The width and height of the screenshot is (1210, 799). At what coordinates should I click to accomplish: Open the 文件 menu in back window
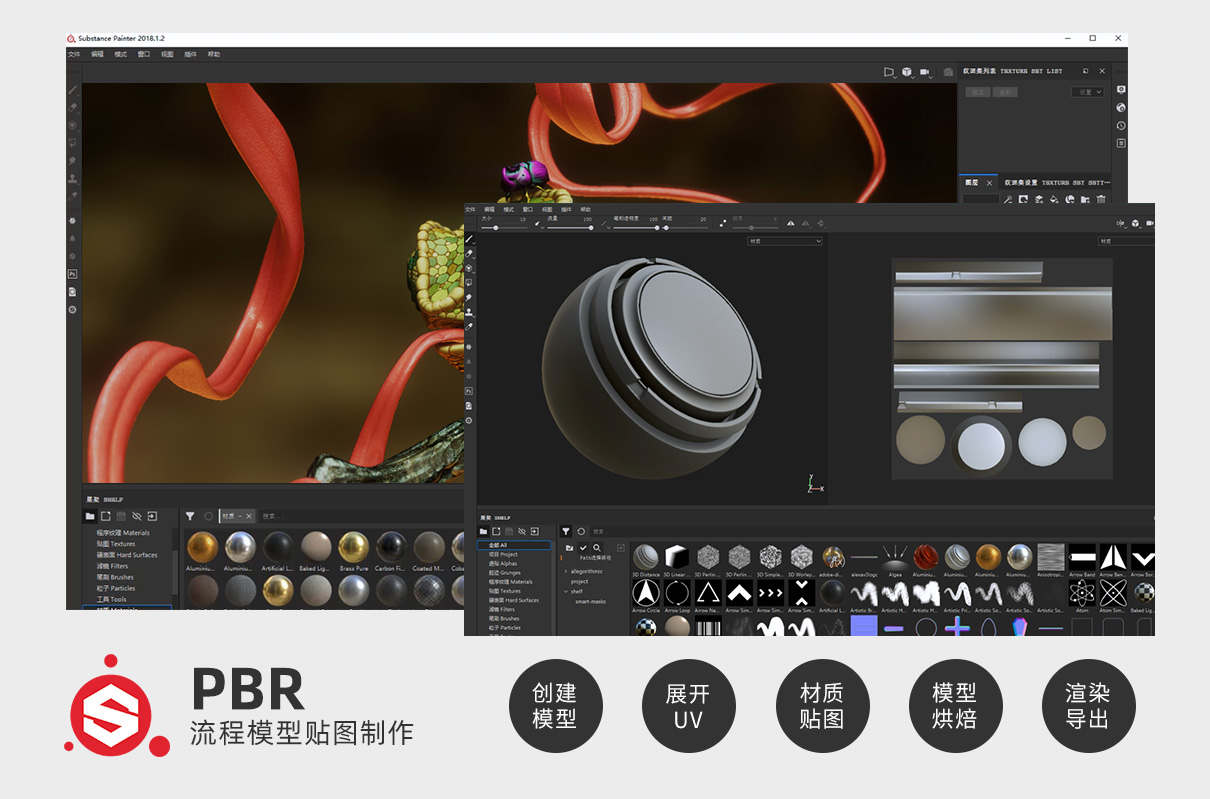pyautogui.click(x=74, y=54)
